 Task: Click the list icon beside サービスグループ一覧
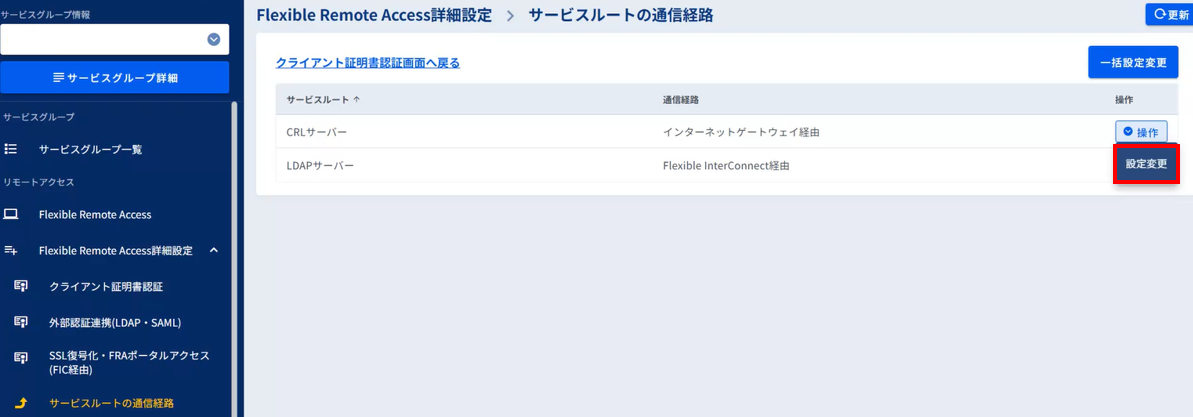coord(11,149)
